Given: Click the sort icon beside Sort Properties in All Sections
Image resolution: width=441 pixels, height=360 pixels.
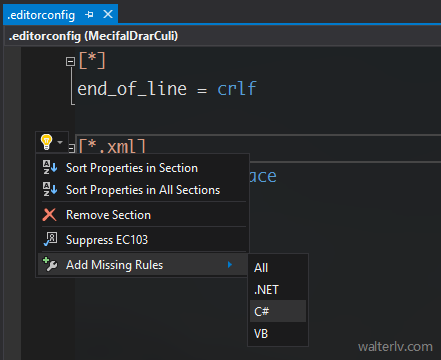Looking at the screenshot, I should pos(50,189).
